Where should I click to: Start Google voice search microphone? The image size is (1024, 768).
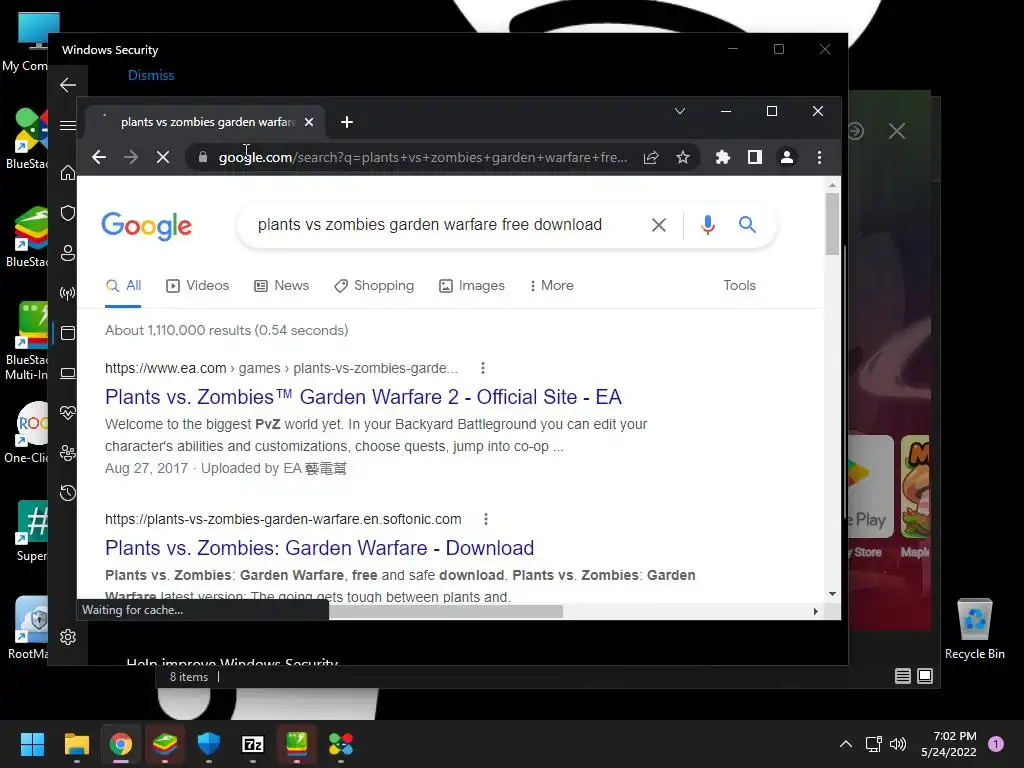(x=707, y=225)
